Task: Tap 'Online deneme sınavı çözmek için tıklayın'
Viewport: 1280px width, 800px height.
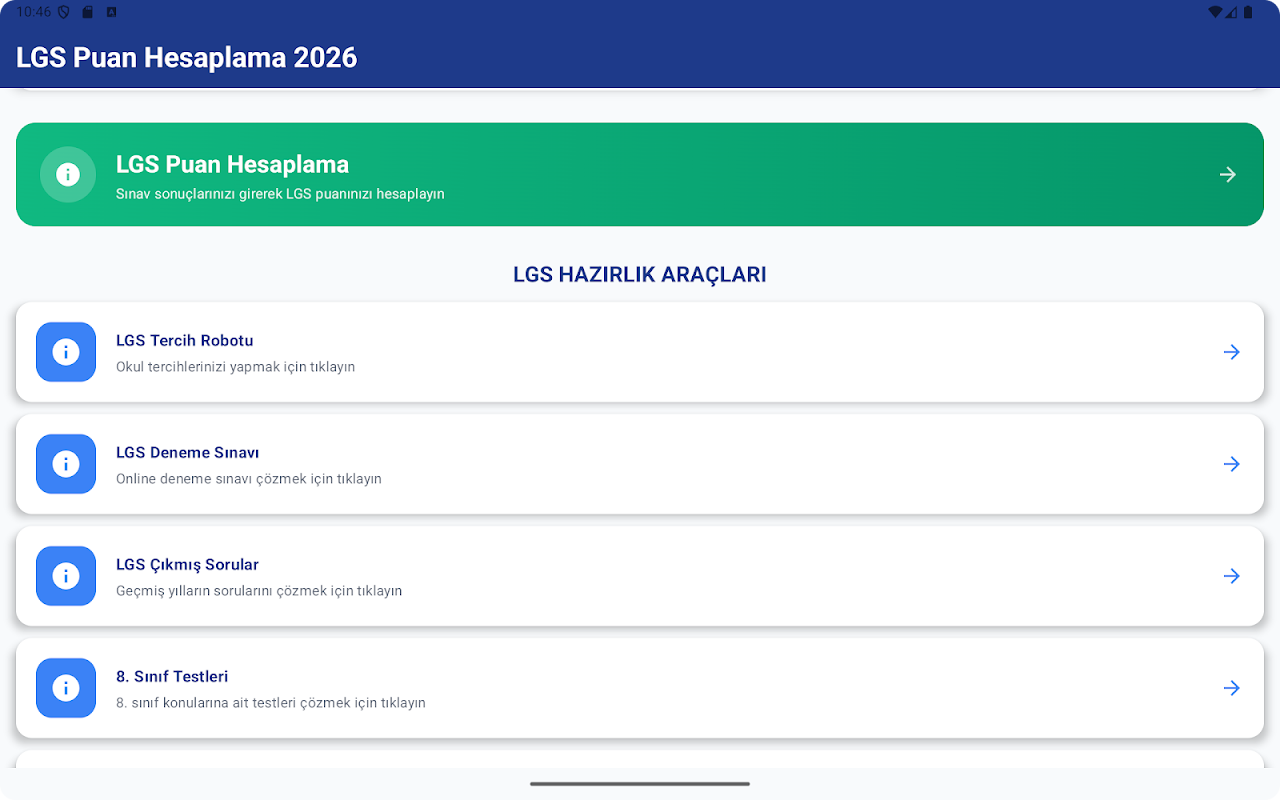Action: (x=249, y=479)
